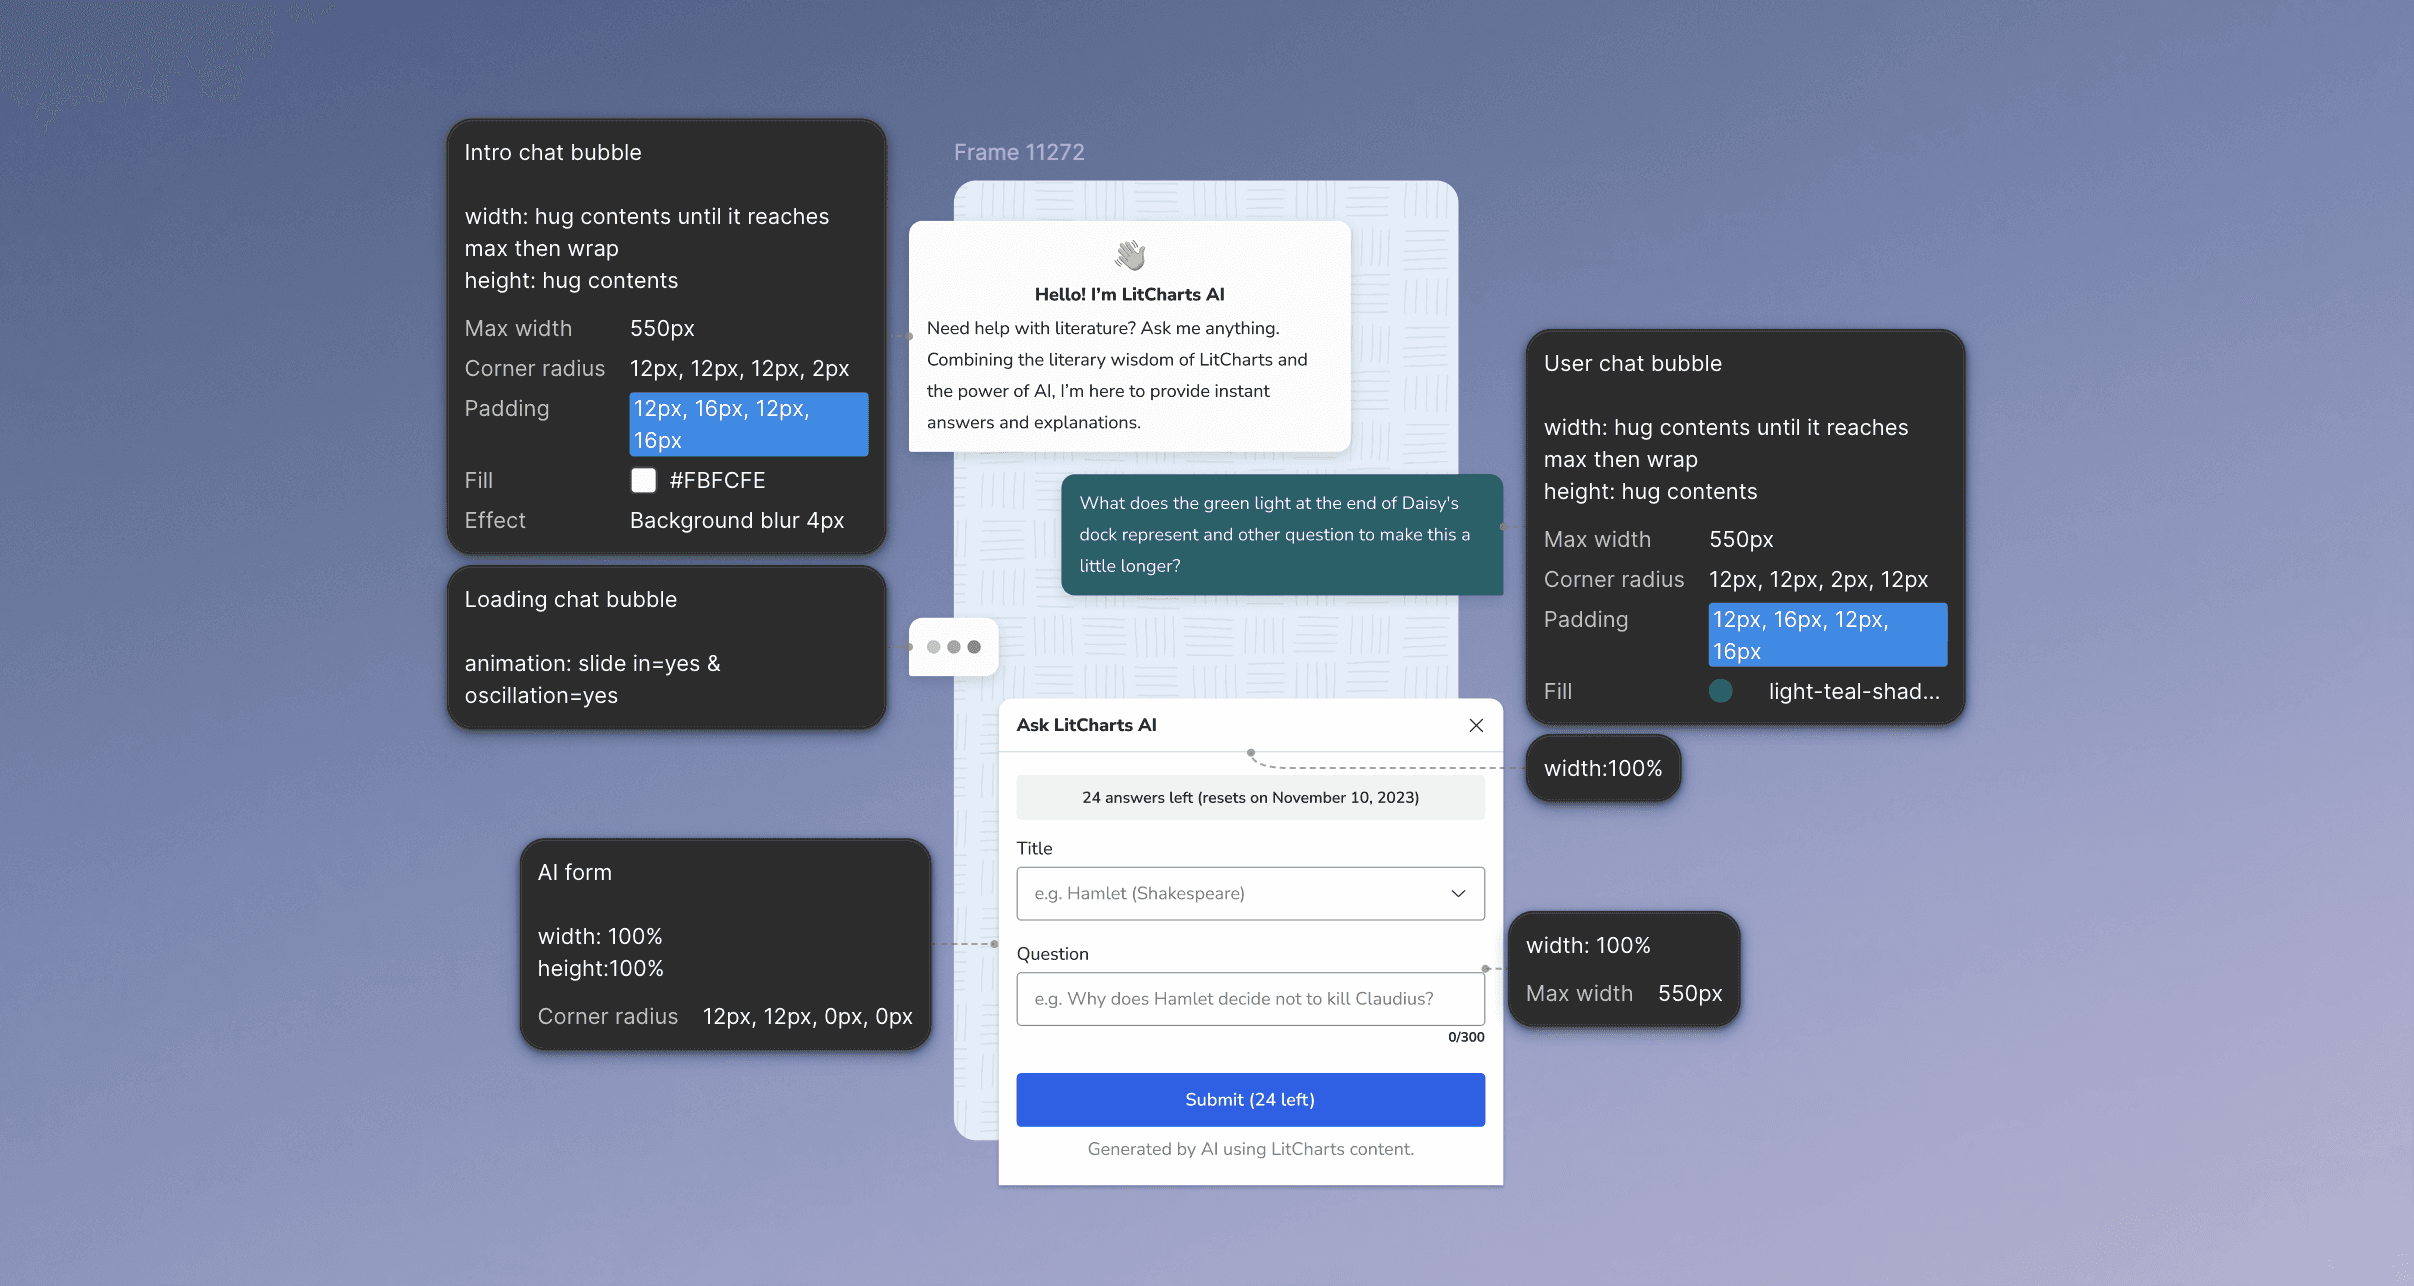This screenshot has width=2414, height=1286.
Task: Select the Frame 11272 label
Action: (1018, 152)
